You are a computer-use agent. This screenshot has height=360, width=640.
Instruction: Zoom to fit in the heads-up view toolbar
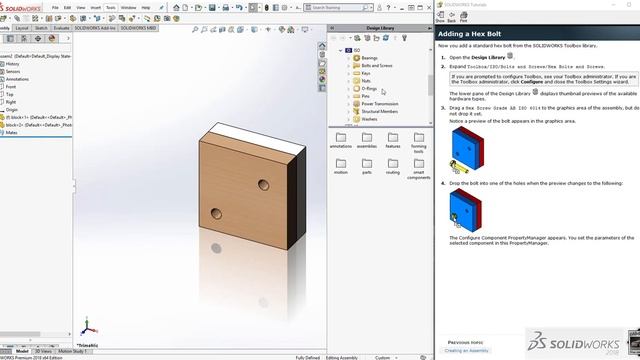point(195,29)
